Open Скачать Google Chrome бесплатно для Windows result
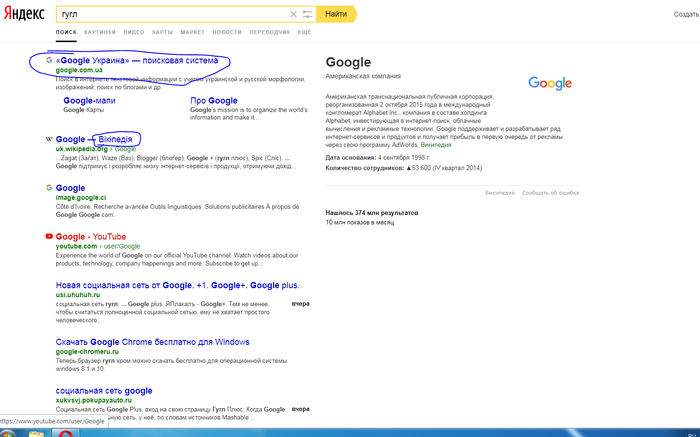Image resolution: width=700 pixels, height=437 pixels. pyautogui.click(x=153, y=342)
